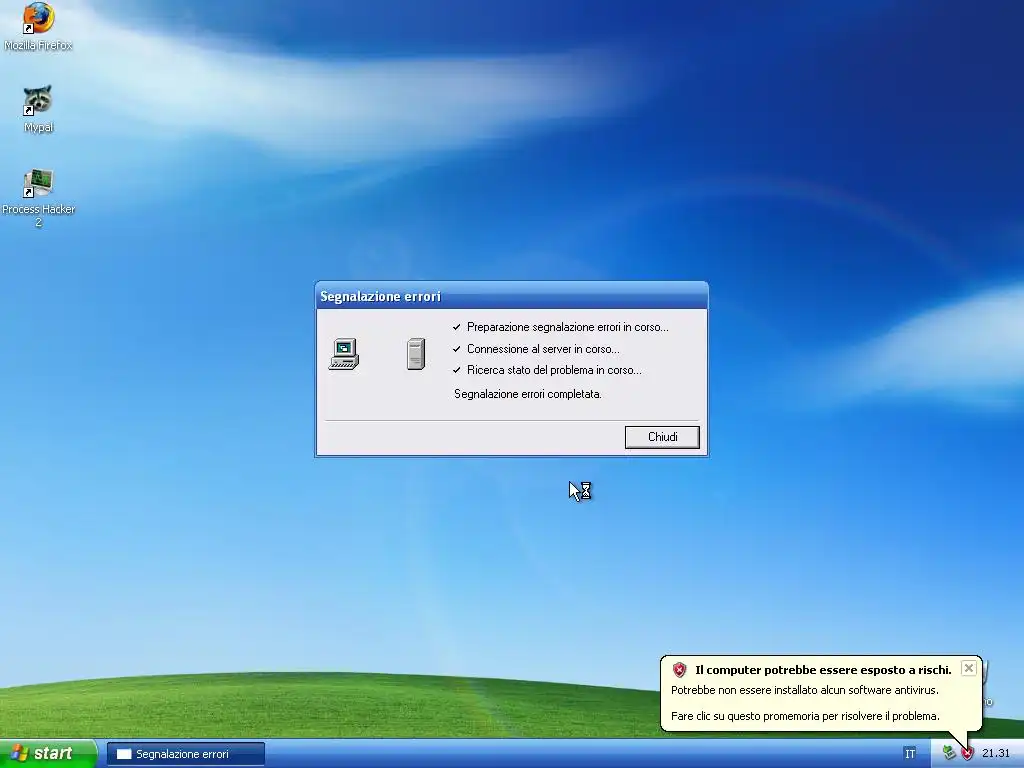The image size is (1024, 768).
Task: Click the red shield icon in balloon
Action: pos(679,670)
